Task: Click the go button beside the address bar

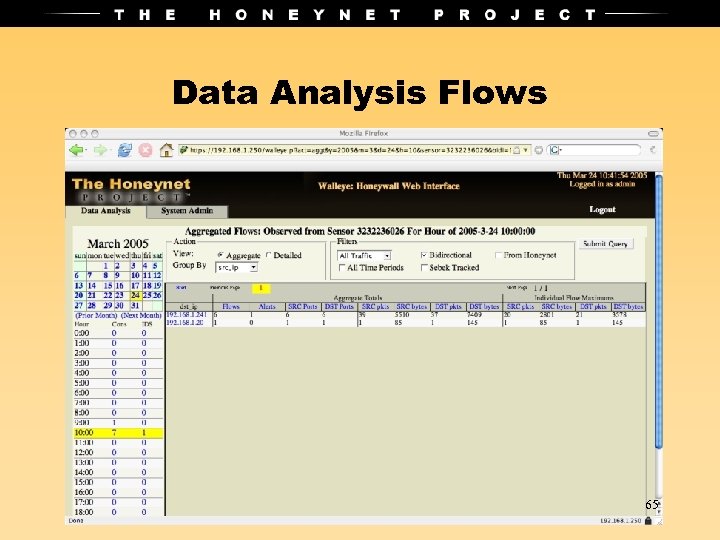Action: click(539, 150)
